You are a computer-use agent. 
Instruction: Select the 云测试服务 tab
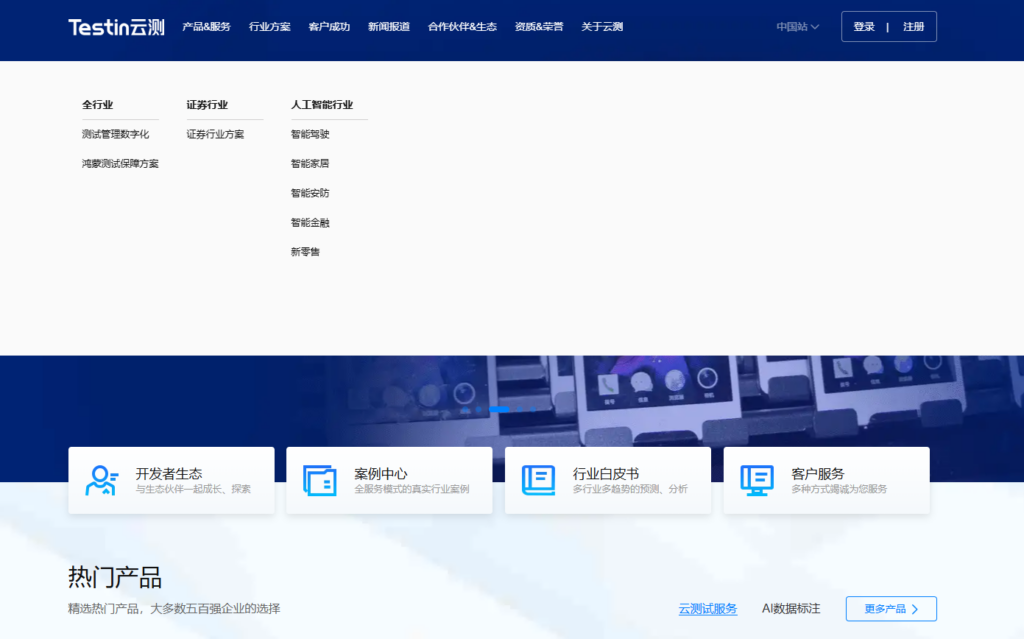pyautogui.click(x=707, y=606)
